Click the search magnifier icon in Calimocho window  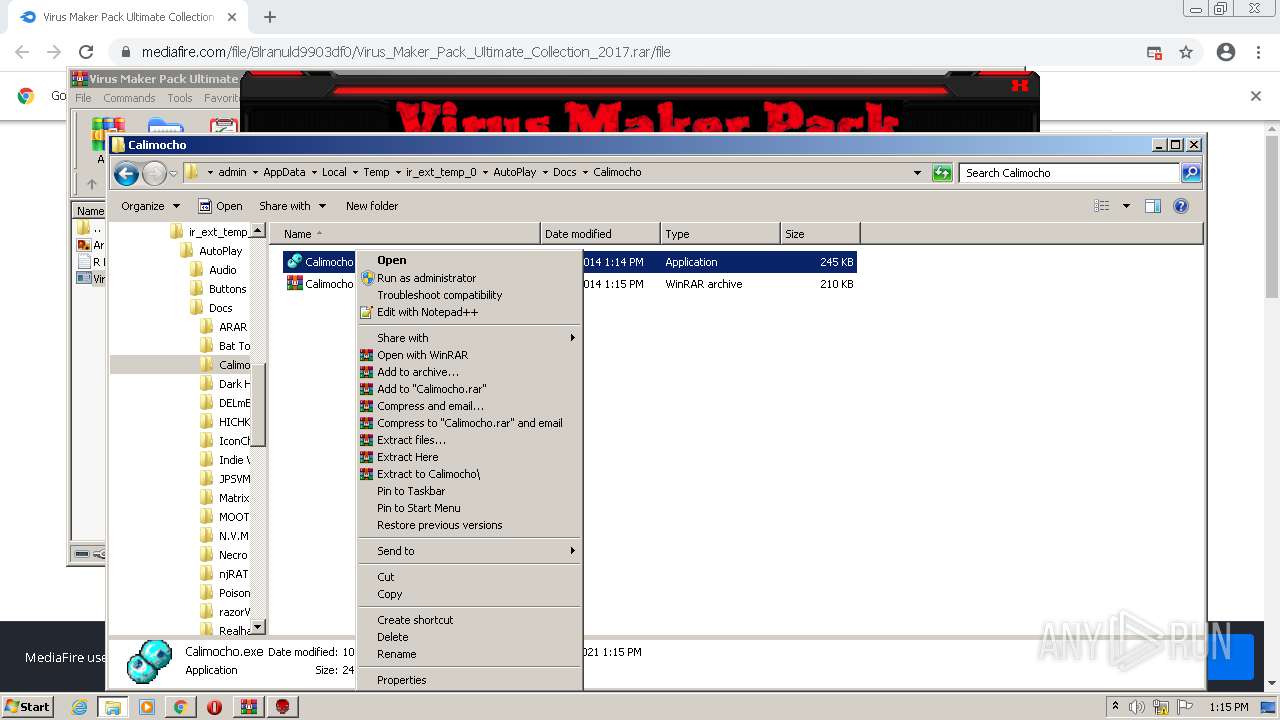[1191, 173]
